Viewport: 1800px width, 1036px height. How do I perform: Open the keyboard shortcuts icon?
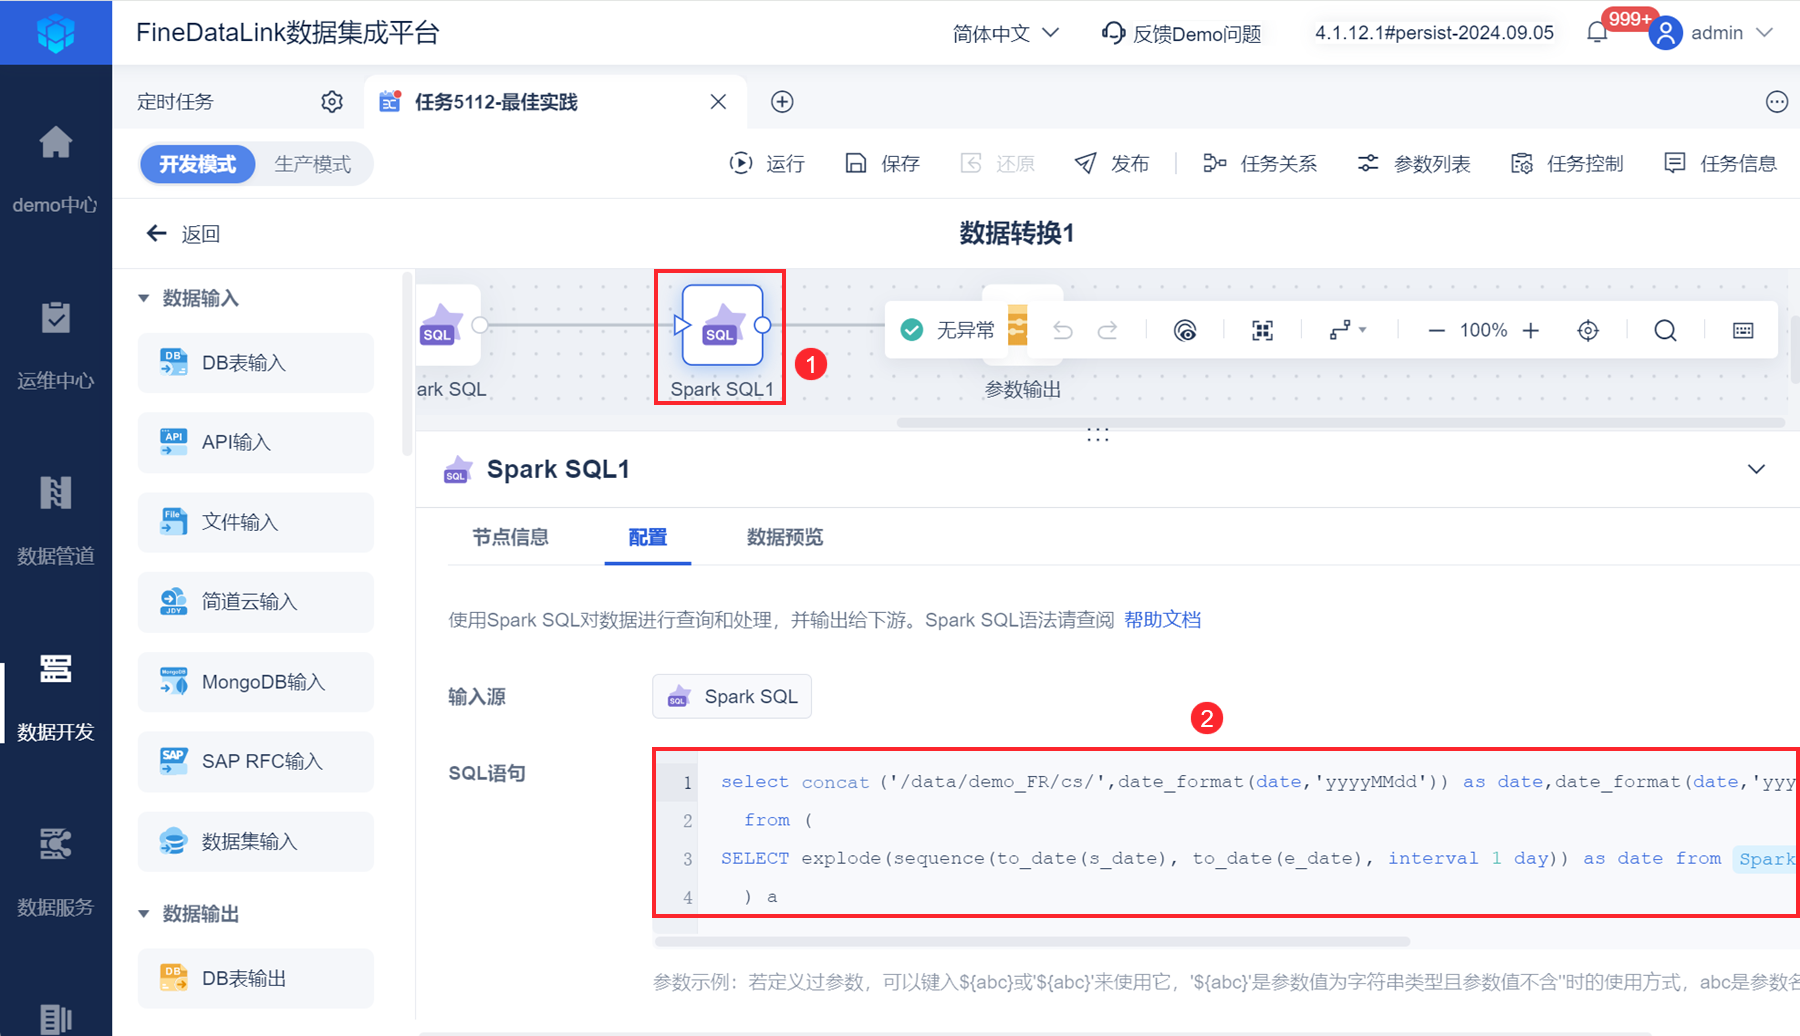click(1743, 330)
